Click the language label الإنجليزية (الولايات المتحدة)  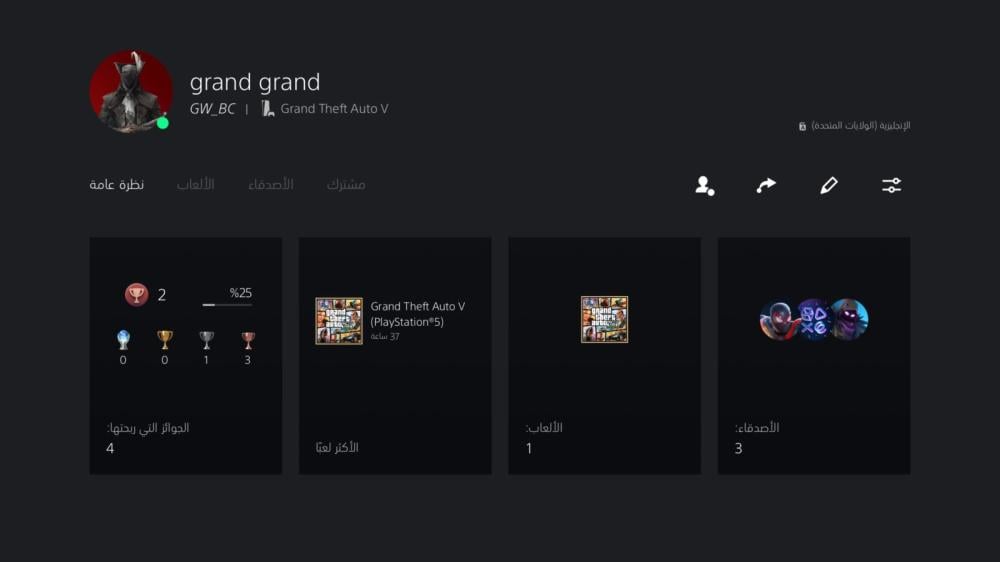[859, 126]
